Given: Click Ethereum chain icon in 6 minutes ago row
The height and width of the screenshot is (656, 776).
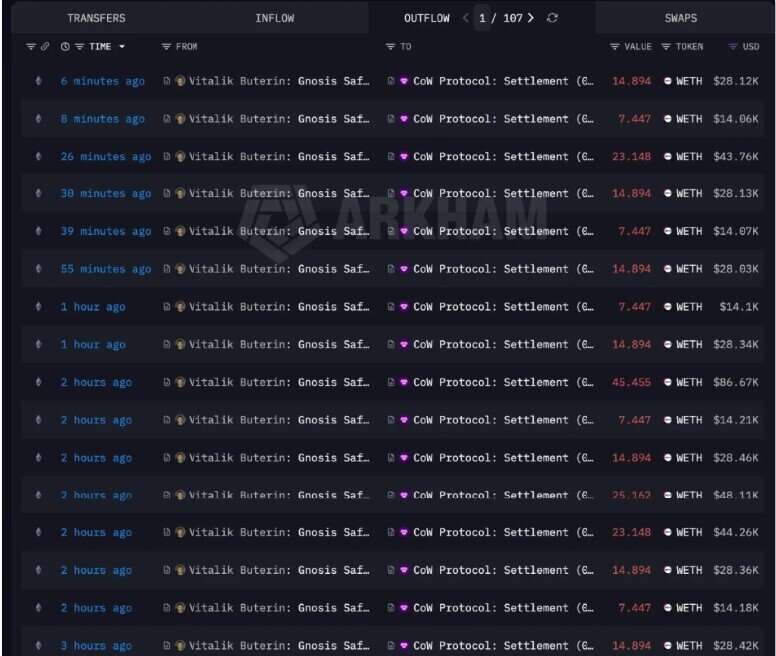Looking at the screenshot, I should point(39,81).
